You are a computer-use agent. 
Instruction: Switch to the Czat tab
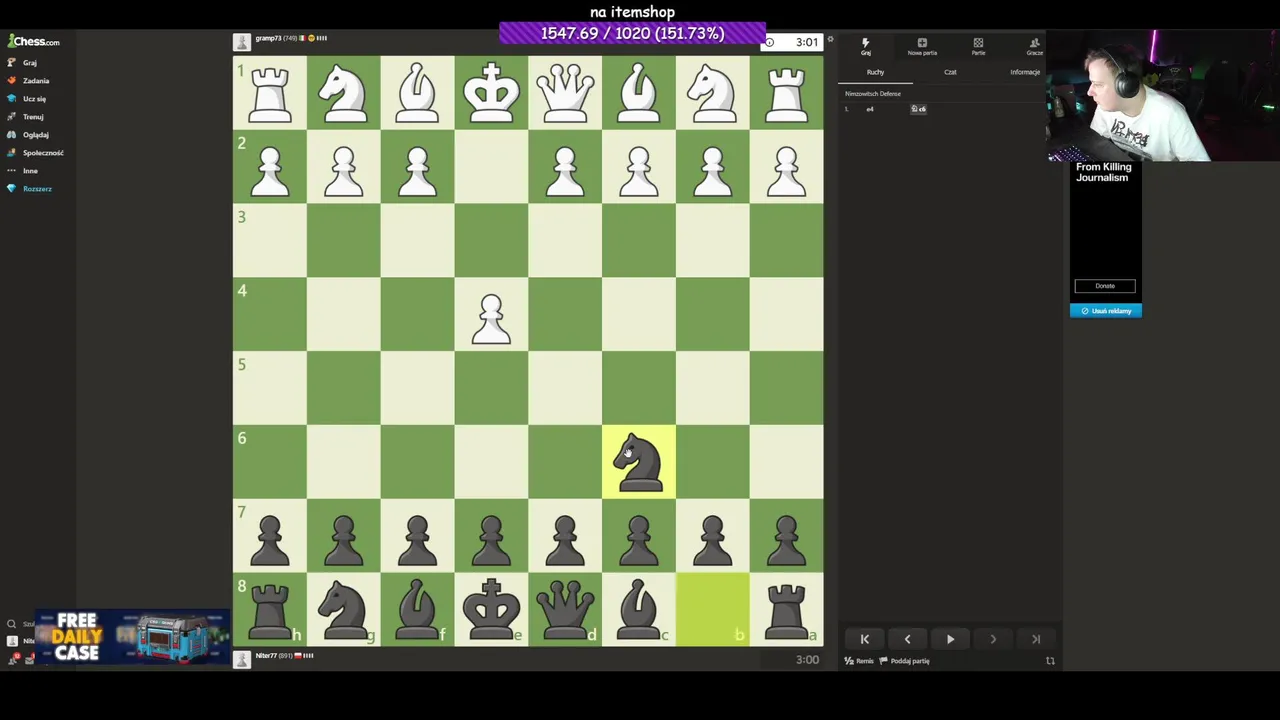coord(950,72)
